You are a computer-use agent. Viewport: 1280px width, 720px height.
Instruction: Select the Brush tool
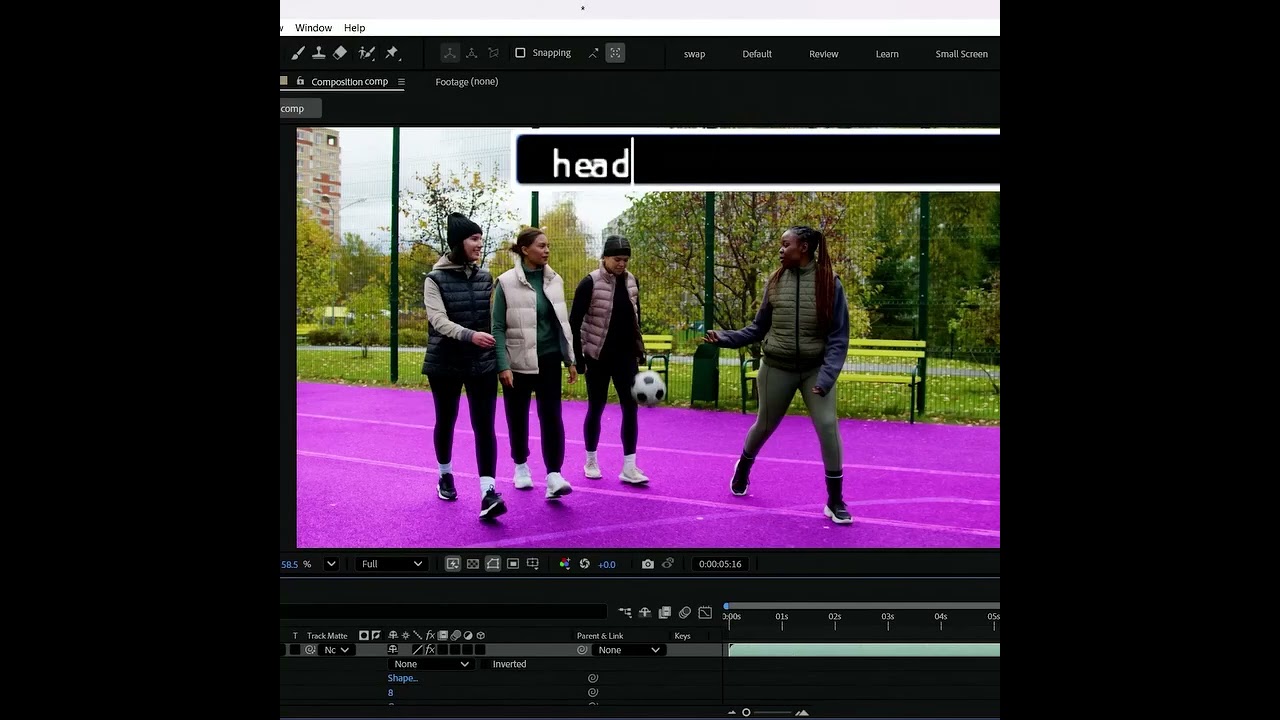coord(298,53)
